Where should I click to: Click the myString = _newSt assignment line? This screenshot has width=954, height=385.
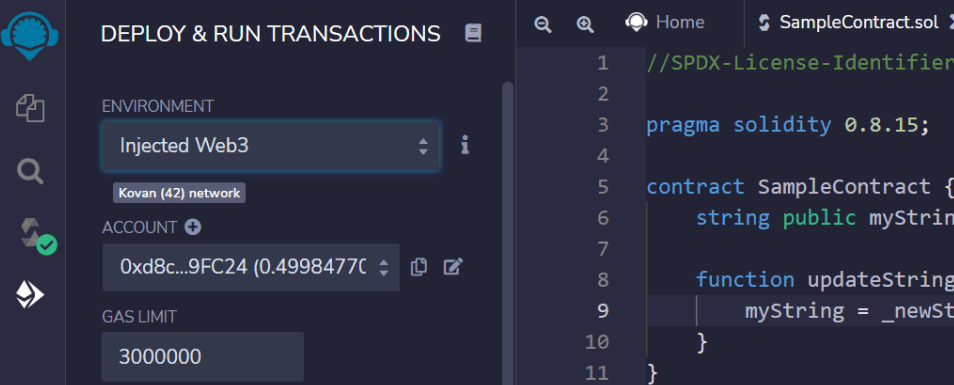849,311
